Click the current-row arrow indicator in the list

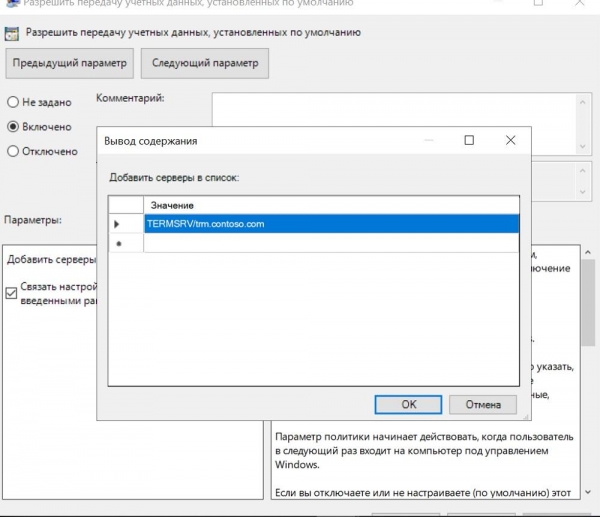(118, 224)
